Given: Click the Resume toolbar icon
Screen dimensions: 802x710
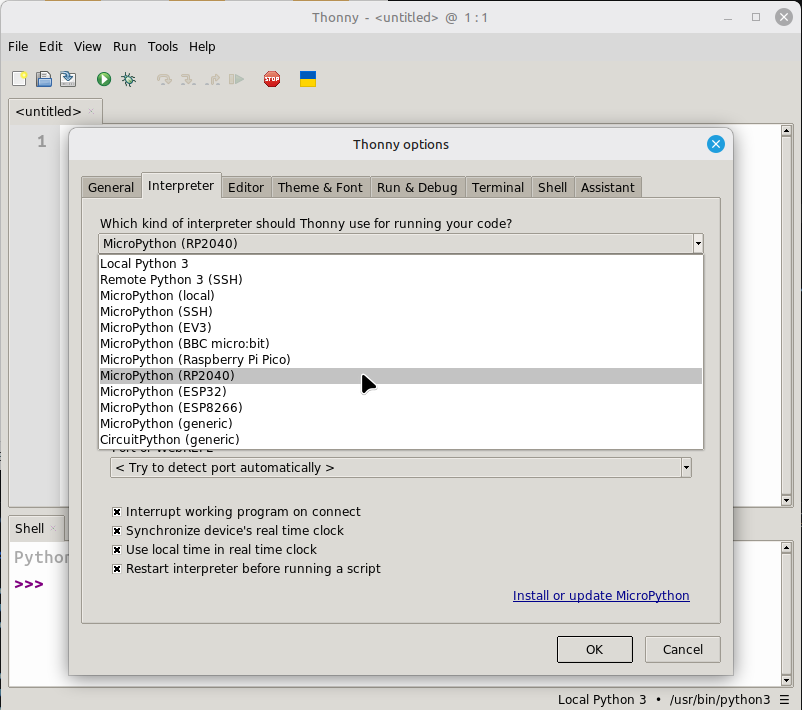Looking at the screenshot, I should 236,79.
